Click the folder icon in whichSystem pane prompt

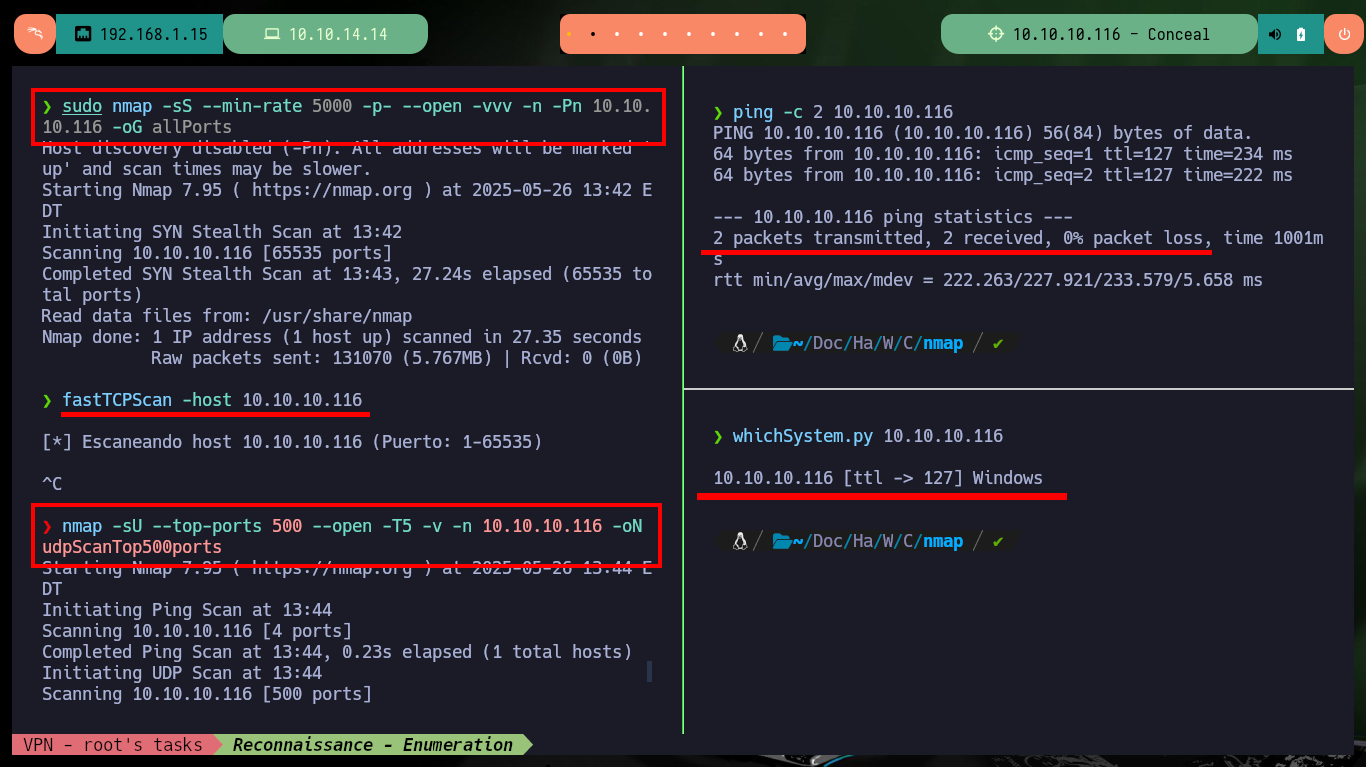(782, 541)
